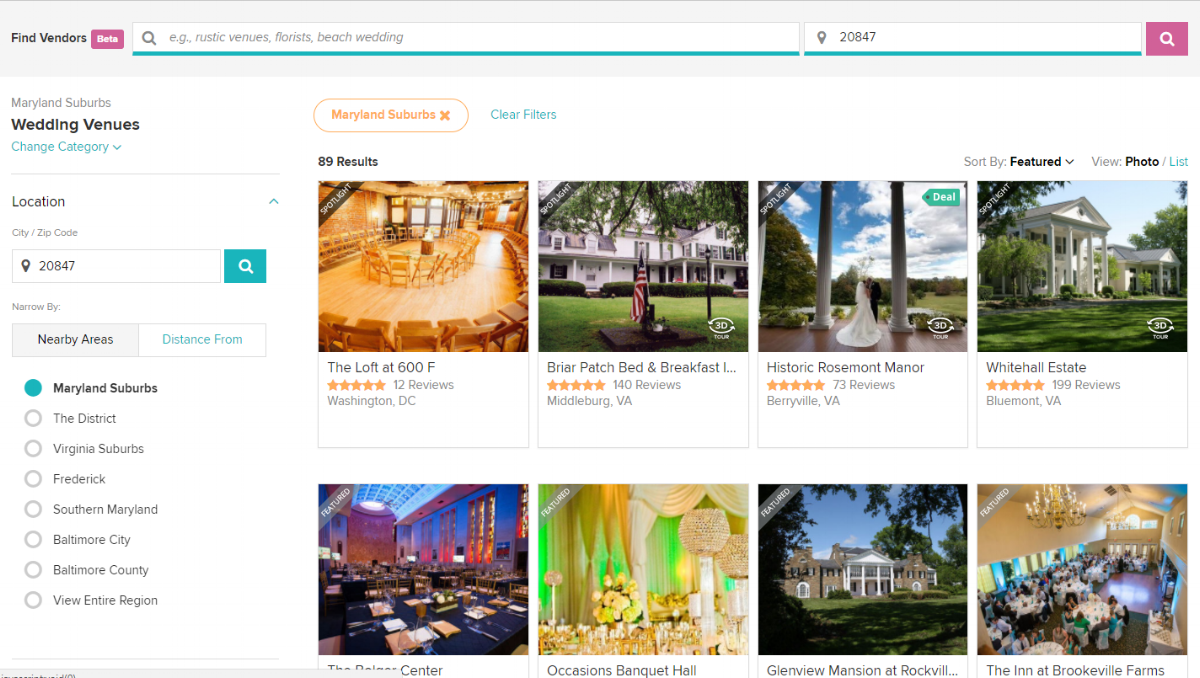This screenshot has width=1200, height=678.
Task: Open Whitehall Estate photo
Action: coord(1082,266)
